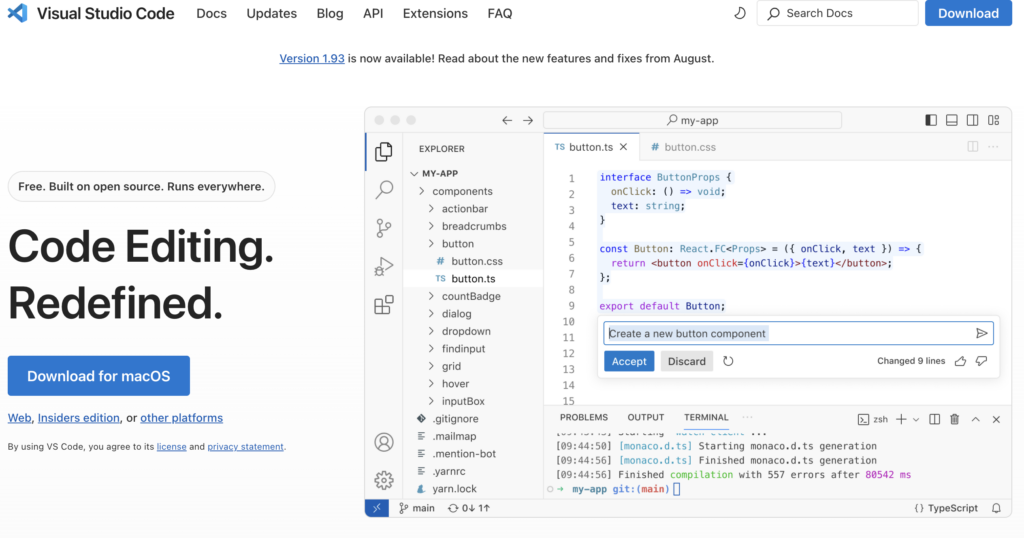The image size is (1024, 538).
Task: Toggle the bottom panel layout button
Action: coord(952,120)
